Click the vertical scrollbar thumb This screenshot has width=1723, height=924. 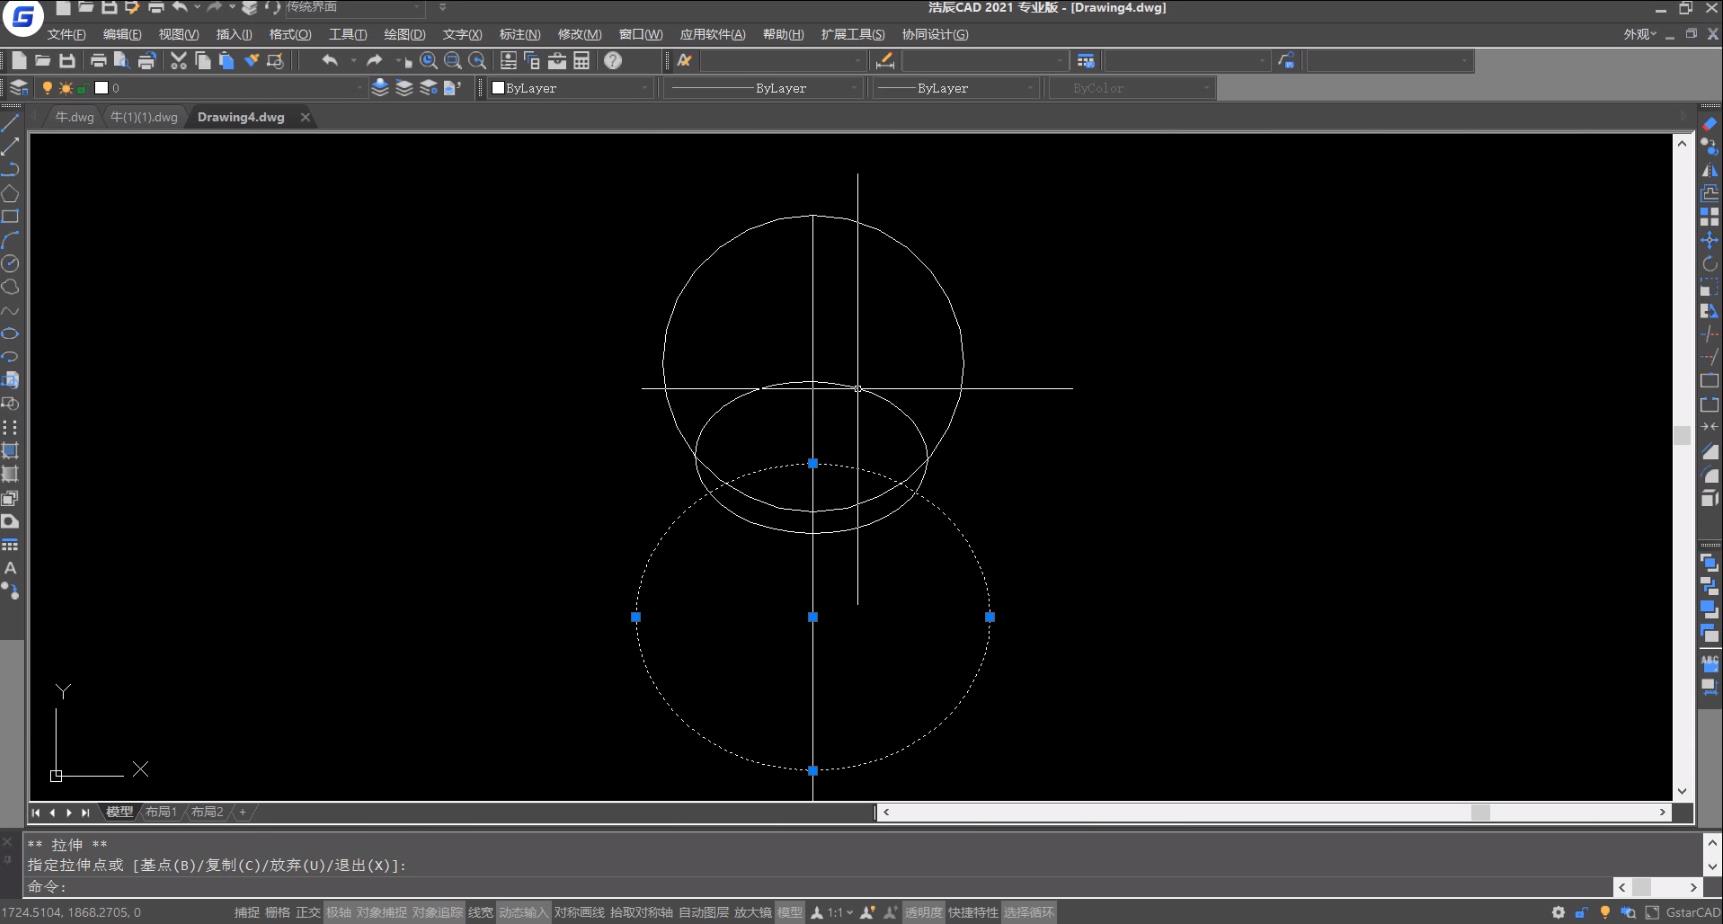click(x=1682, y=435)
